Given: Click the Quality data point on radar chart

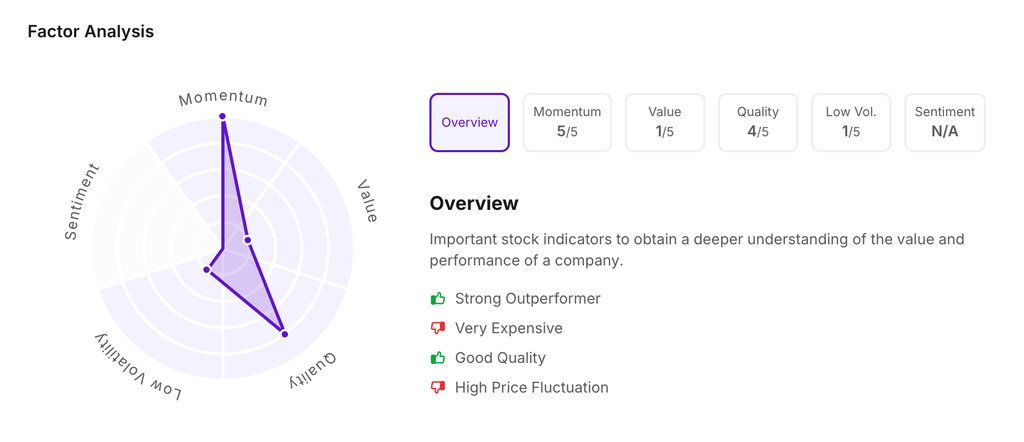Looking at the screenshot, I should click(x=285, y=334).
